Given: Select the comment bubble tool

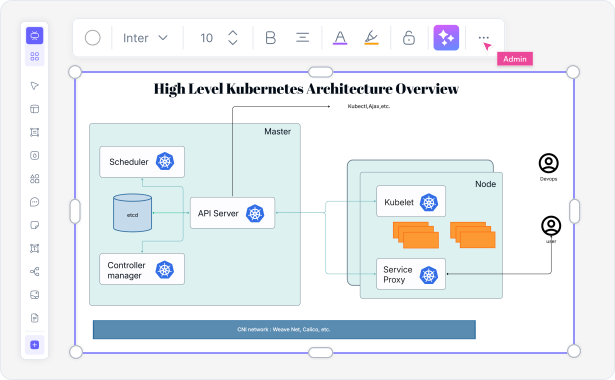Looking at the screenshot, I should click(x=35, y=202).
